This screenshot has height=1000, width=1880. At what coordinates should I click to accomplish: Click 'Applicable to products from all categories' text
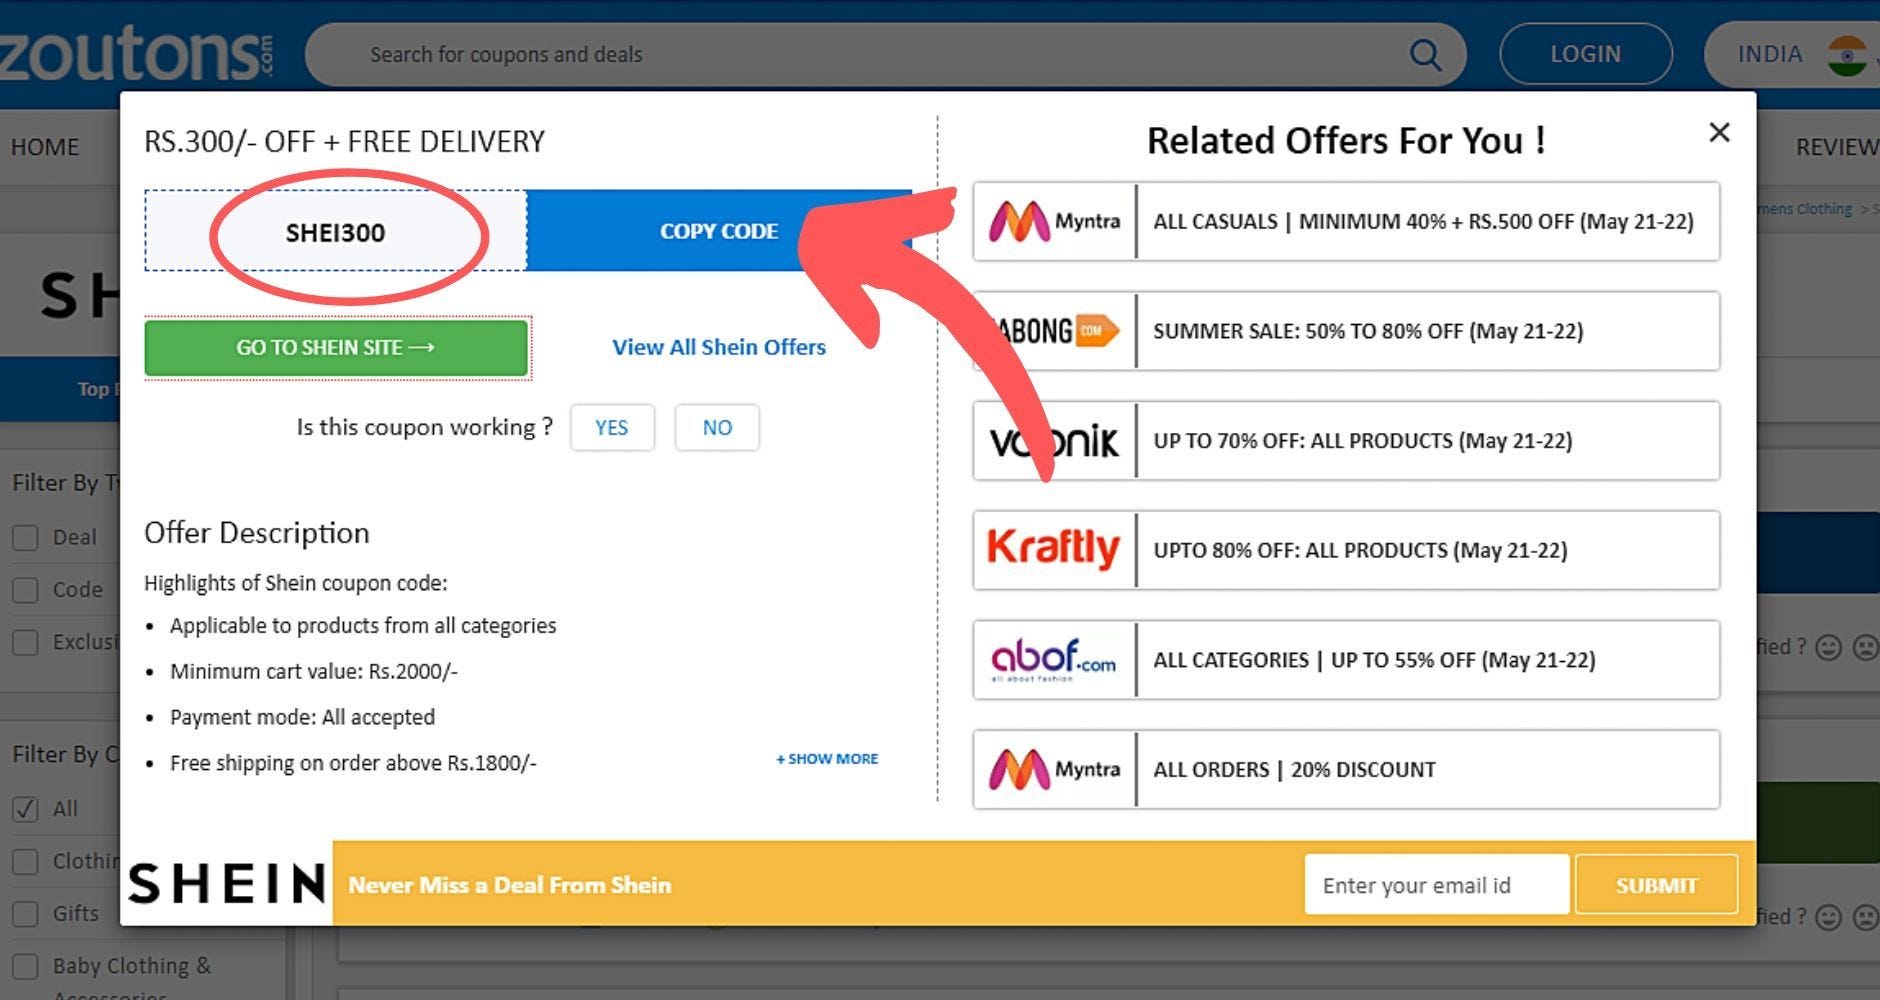[x=363, y=626]
